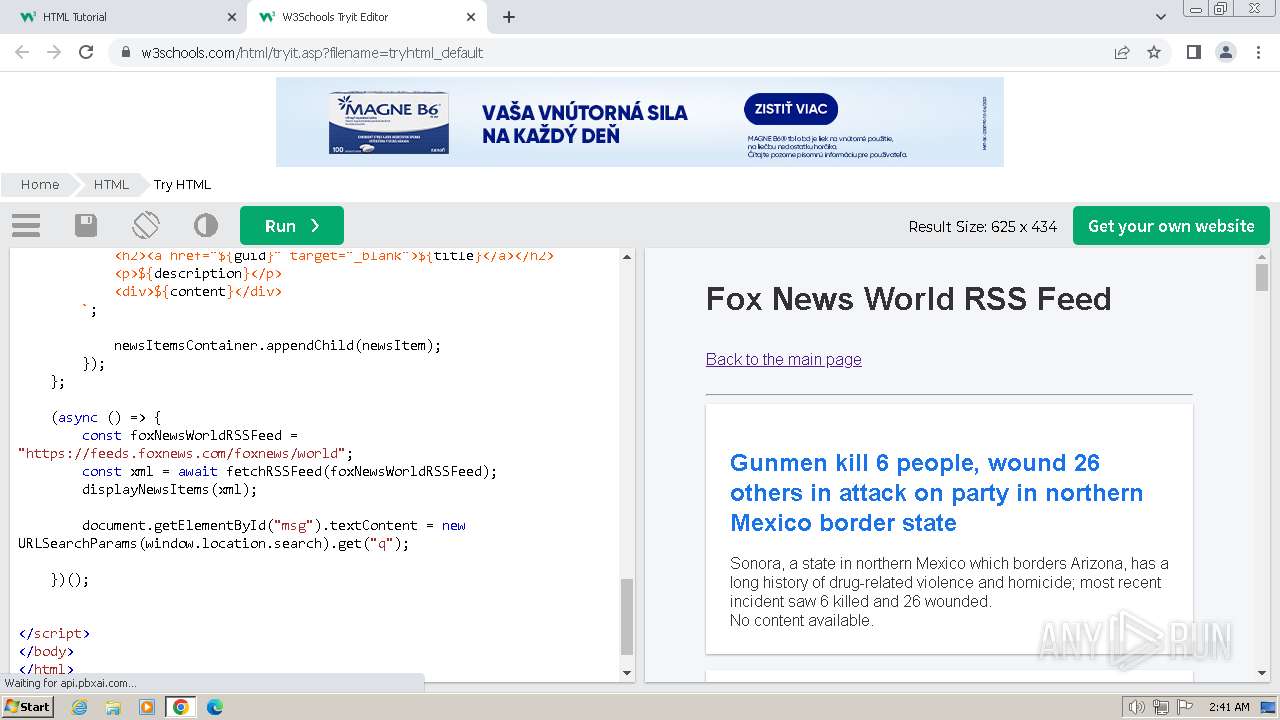This screenshot has width=1280, height=720.
Task: Click the network tray icon
Action: point(1161,707)
